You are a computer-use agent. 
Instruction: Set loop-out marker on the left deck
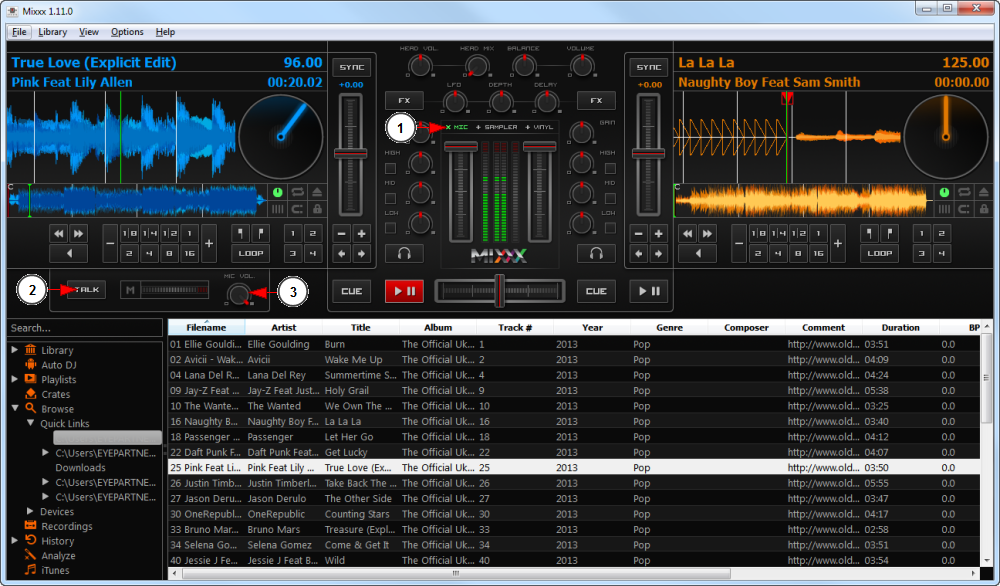260,233
